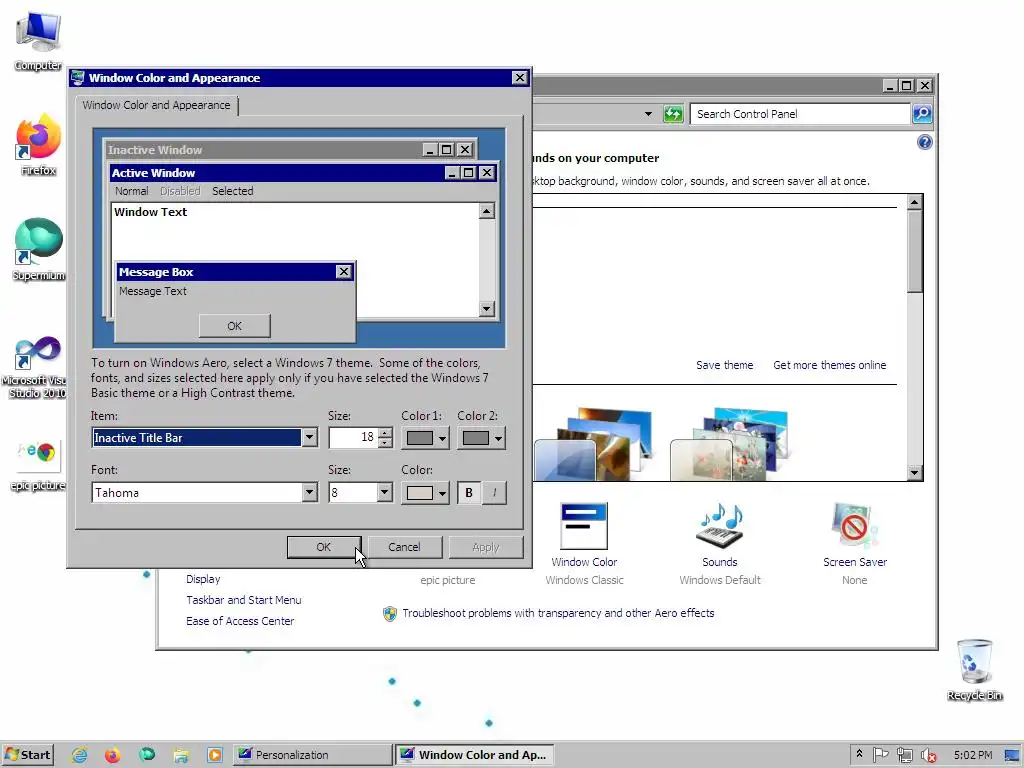Click the preview Message Box OK button
Viewport: 1024px width, 768px height.
click(234, 326)
